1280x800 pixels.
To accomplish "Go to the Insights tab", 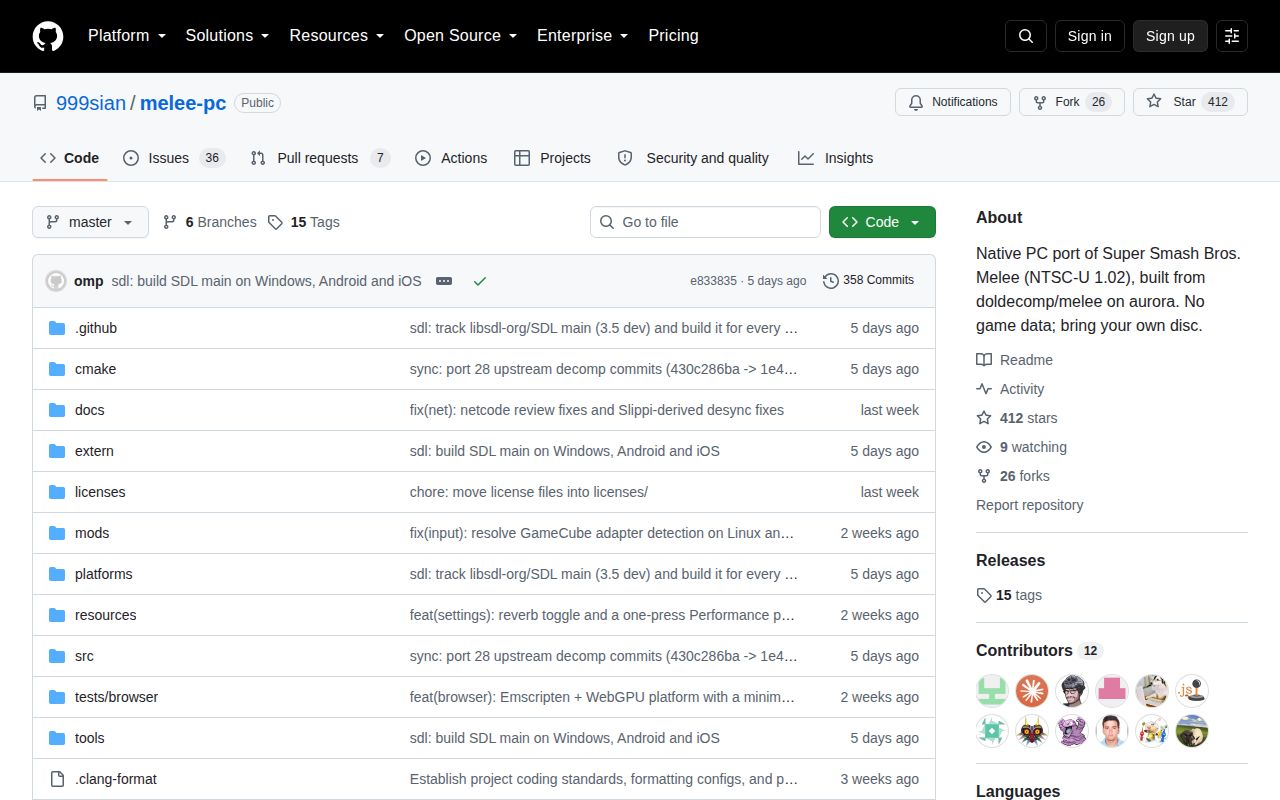I will click(x=835, y=158).
